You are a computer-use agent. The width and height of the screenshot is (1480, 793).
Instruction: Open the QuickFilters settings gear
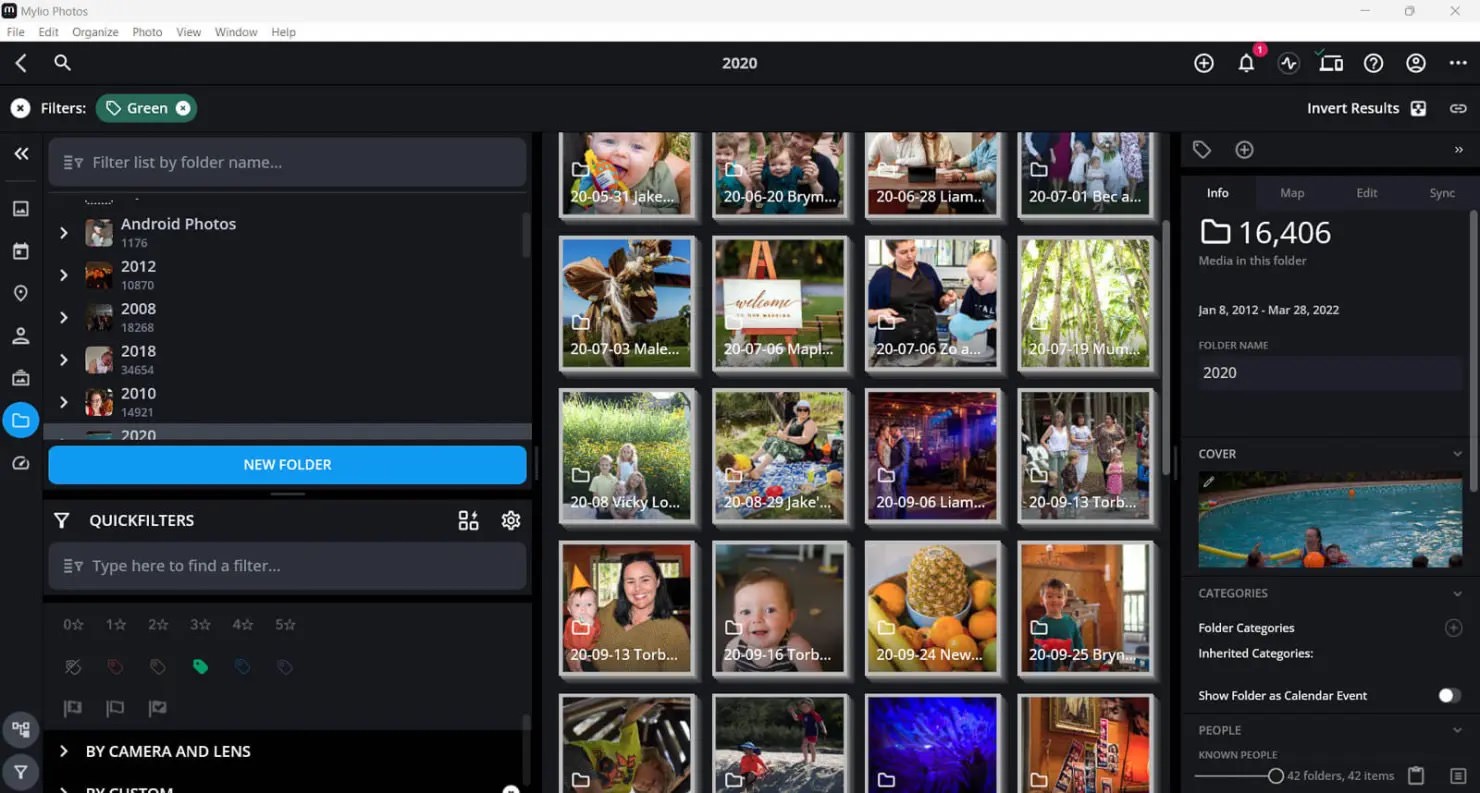510,520
